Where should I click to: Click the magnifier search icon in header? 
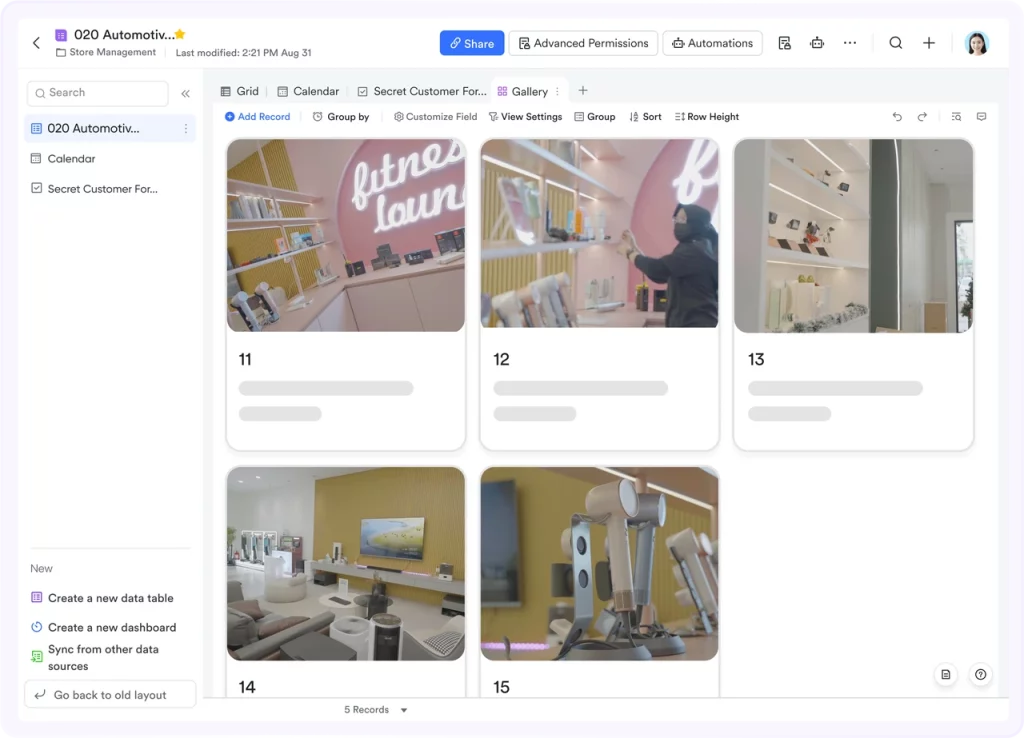tap(896, 43)
